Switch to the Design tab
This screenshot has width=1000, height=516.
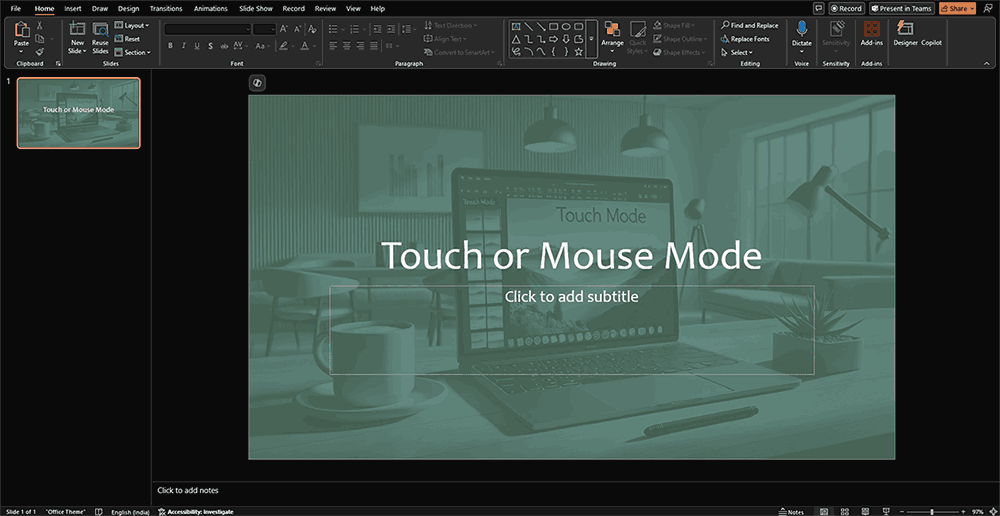pyautogui.click(x=128, y=8)
